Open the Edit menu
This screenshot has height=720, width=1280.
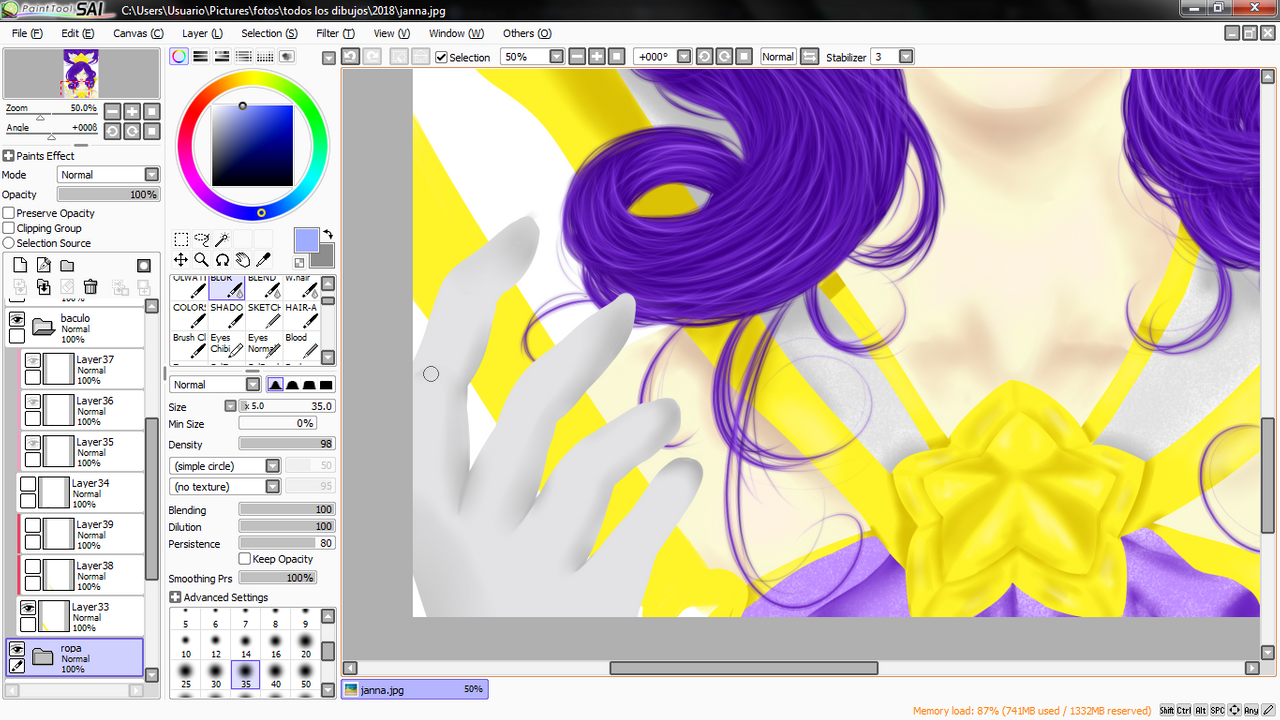(78, 33)
